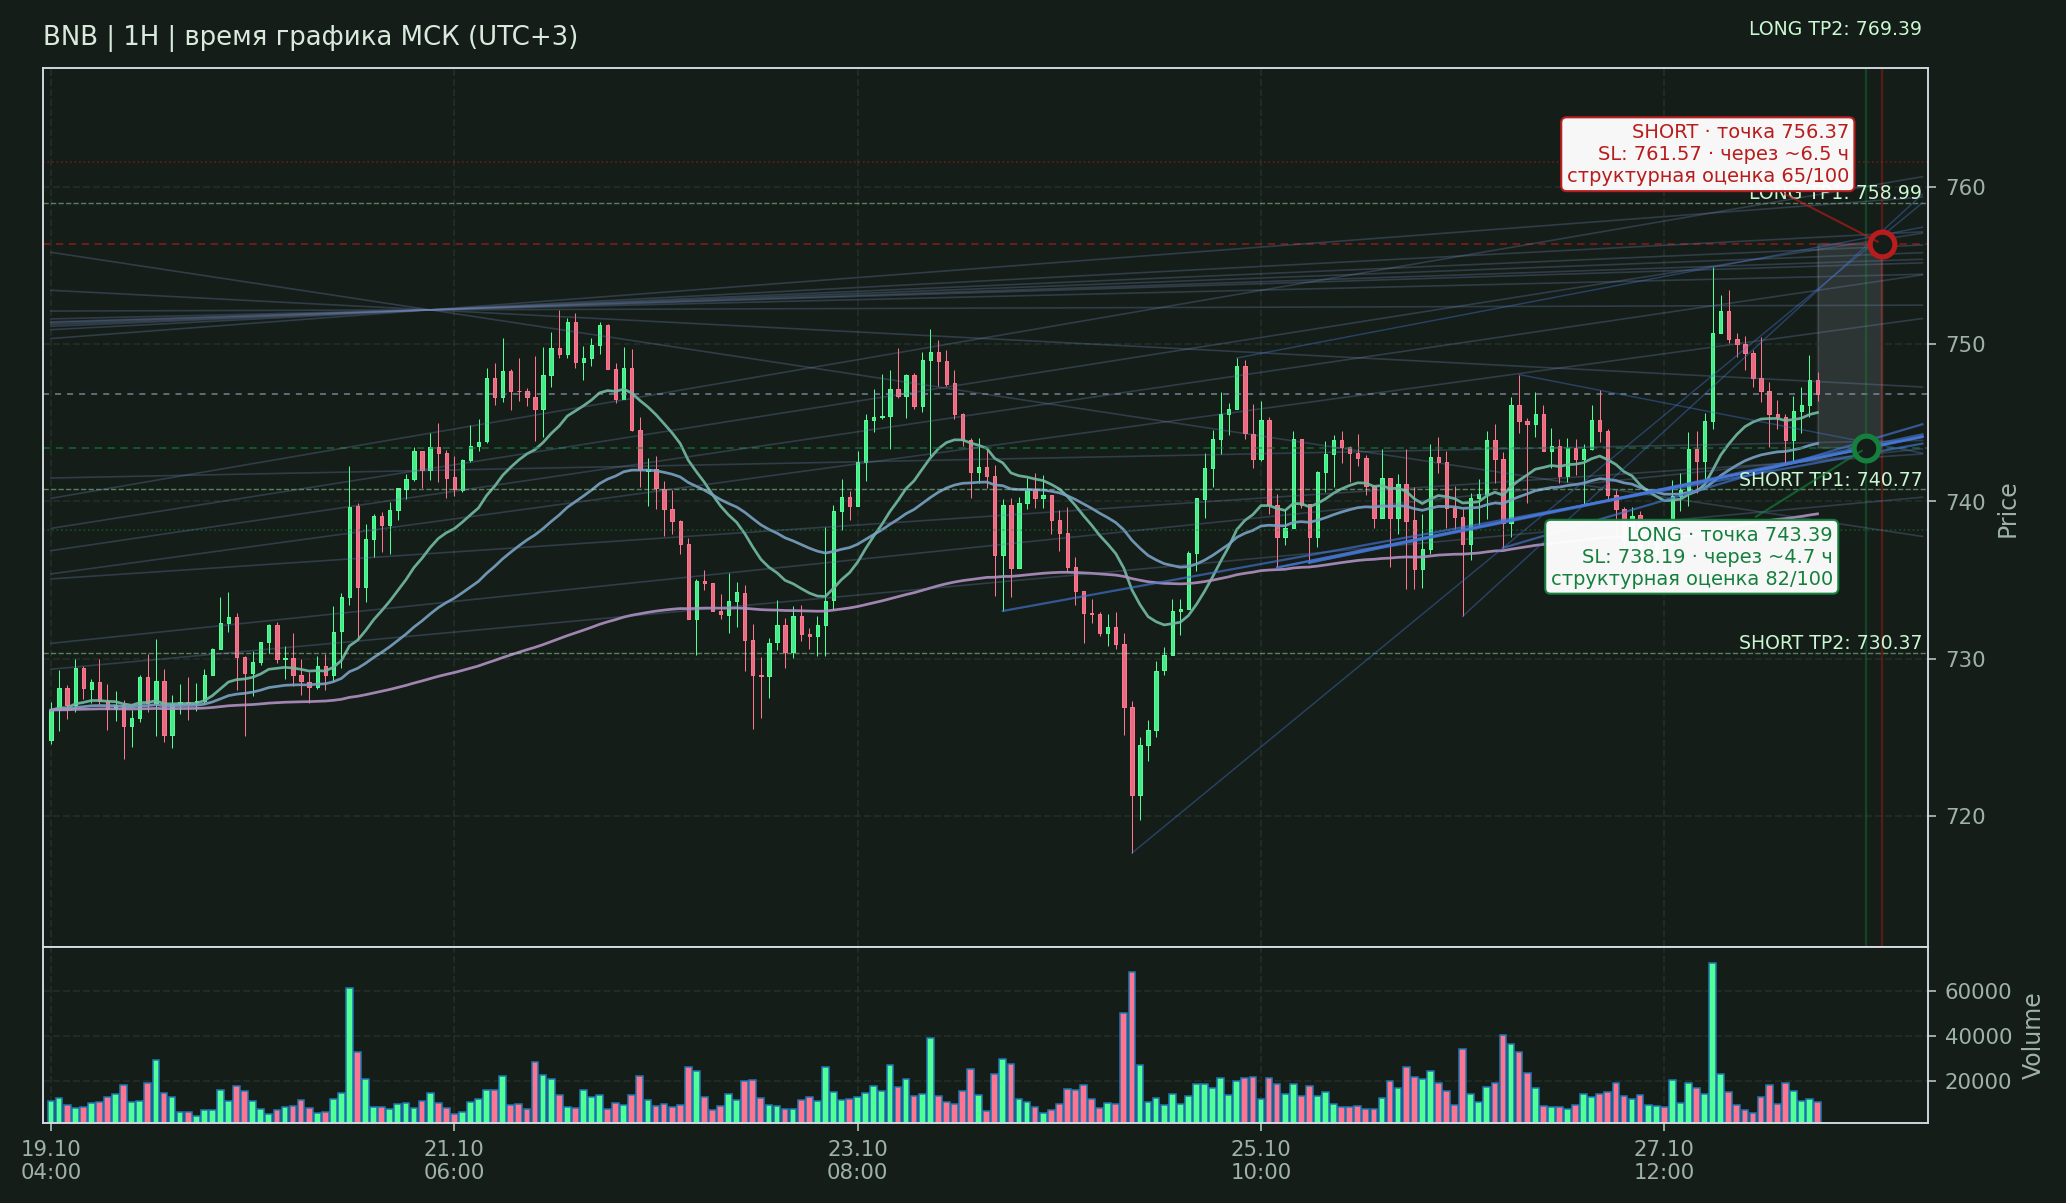Click the 40000 volume axis tick
The width and height of the screenshot is (2066, 1203).
1977,1037
